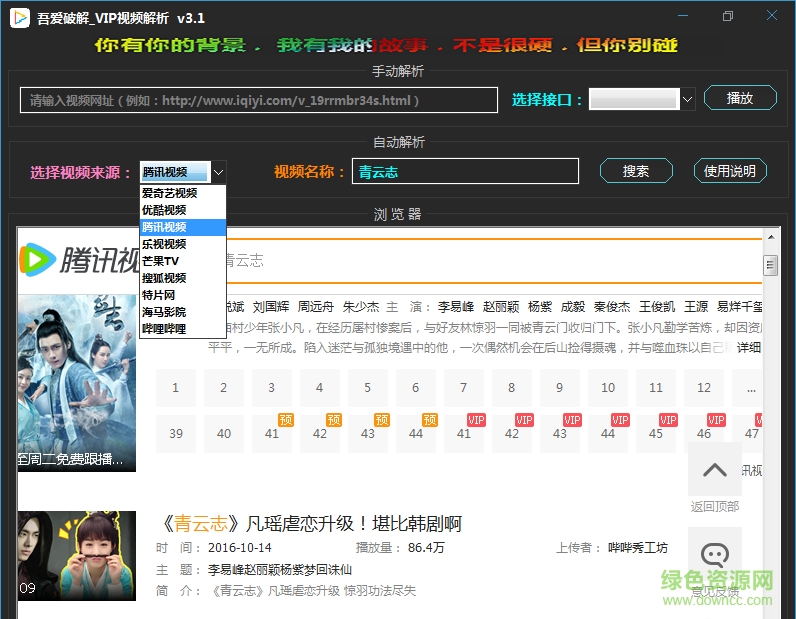The height and width of the screenshot is (619, 796).
Task: Play episode 1
Action: (x=176, y=388)
